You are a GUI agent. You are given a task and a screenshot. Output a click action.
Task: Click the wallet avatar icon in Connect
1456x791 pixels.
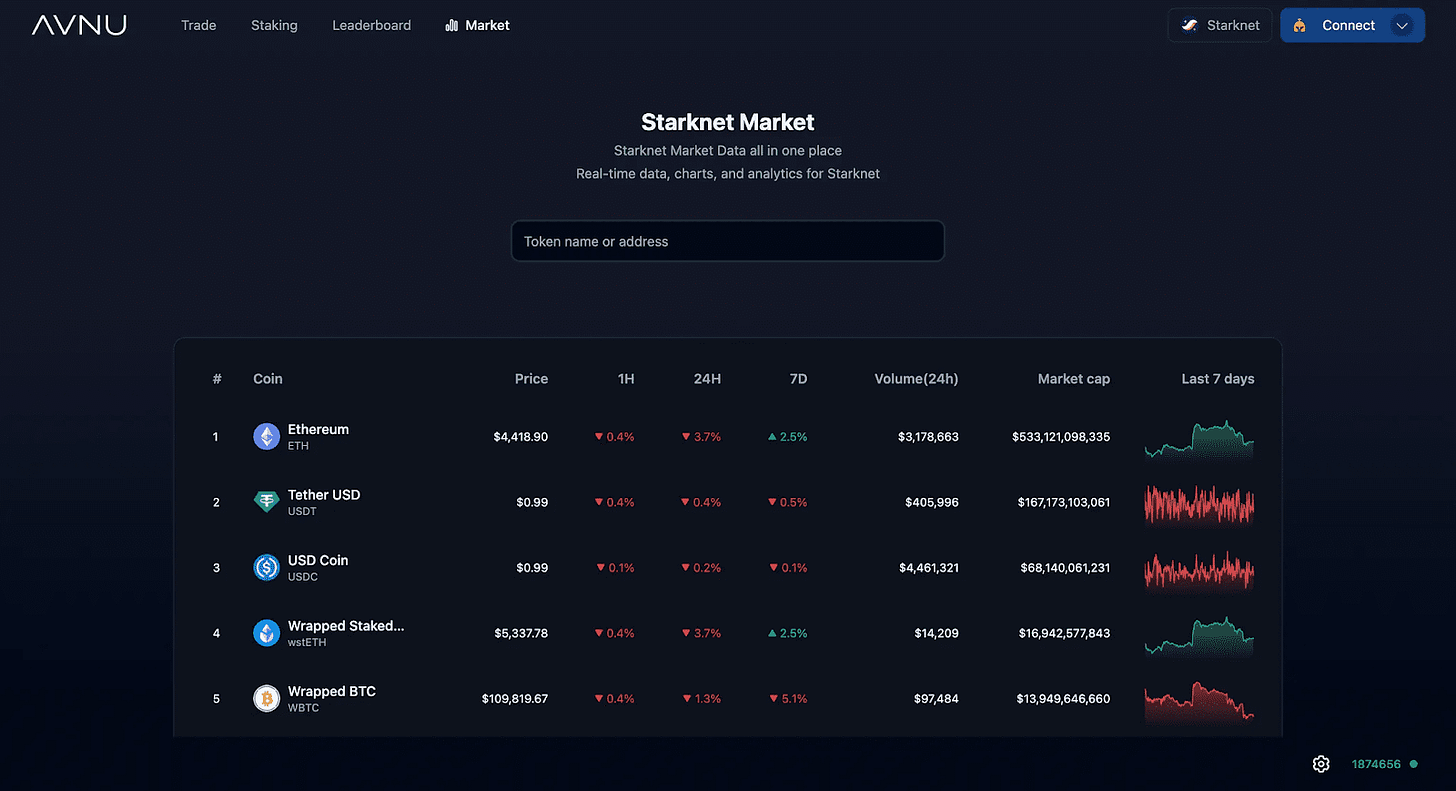point(1300,25)
